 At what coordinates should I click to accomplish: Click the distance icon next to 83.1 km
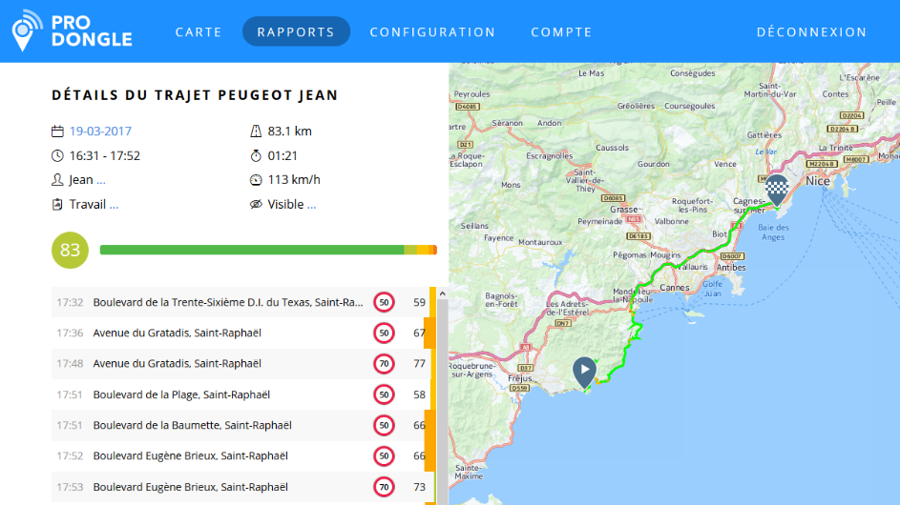click(x=256, y=131)
